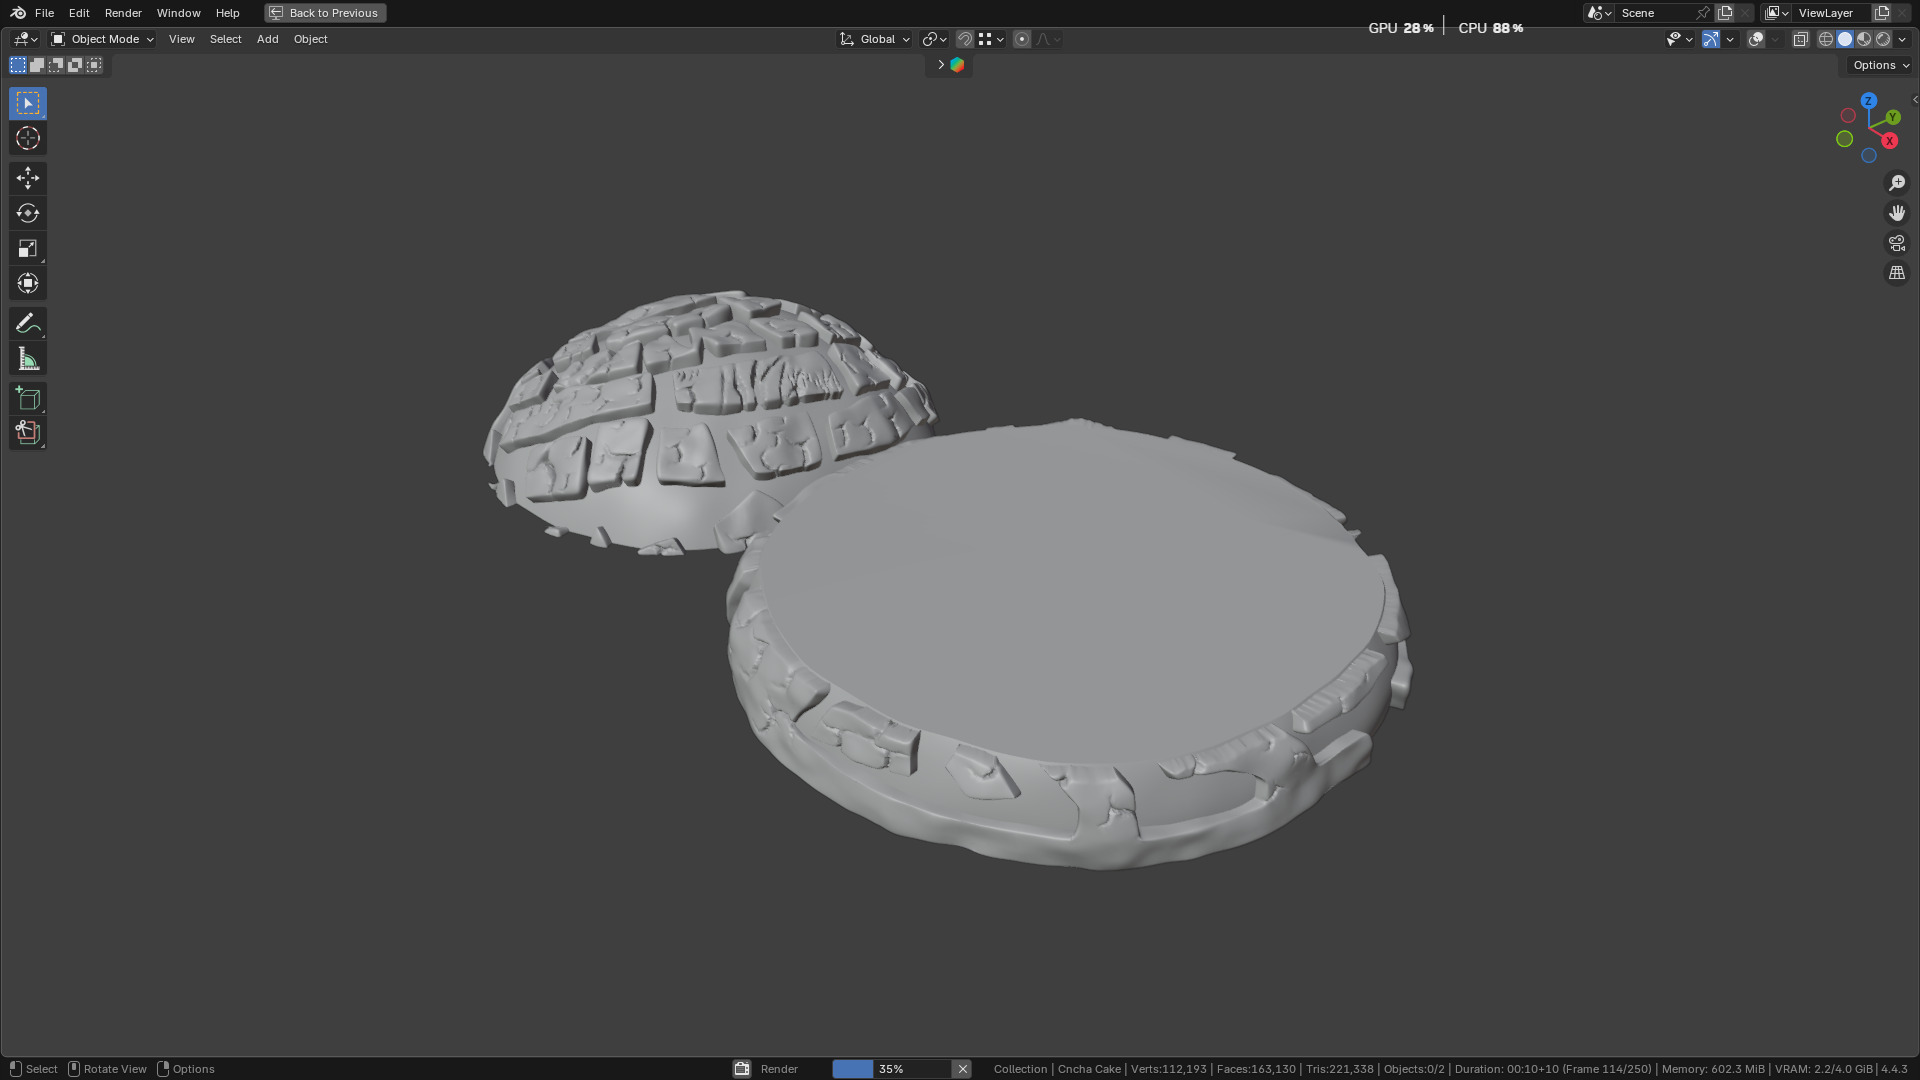Switch to Solid viewport shading
Viewport: 1920px width, 1080px height.
(1845, 39)
